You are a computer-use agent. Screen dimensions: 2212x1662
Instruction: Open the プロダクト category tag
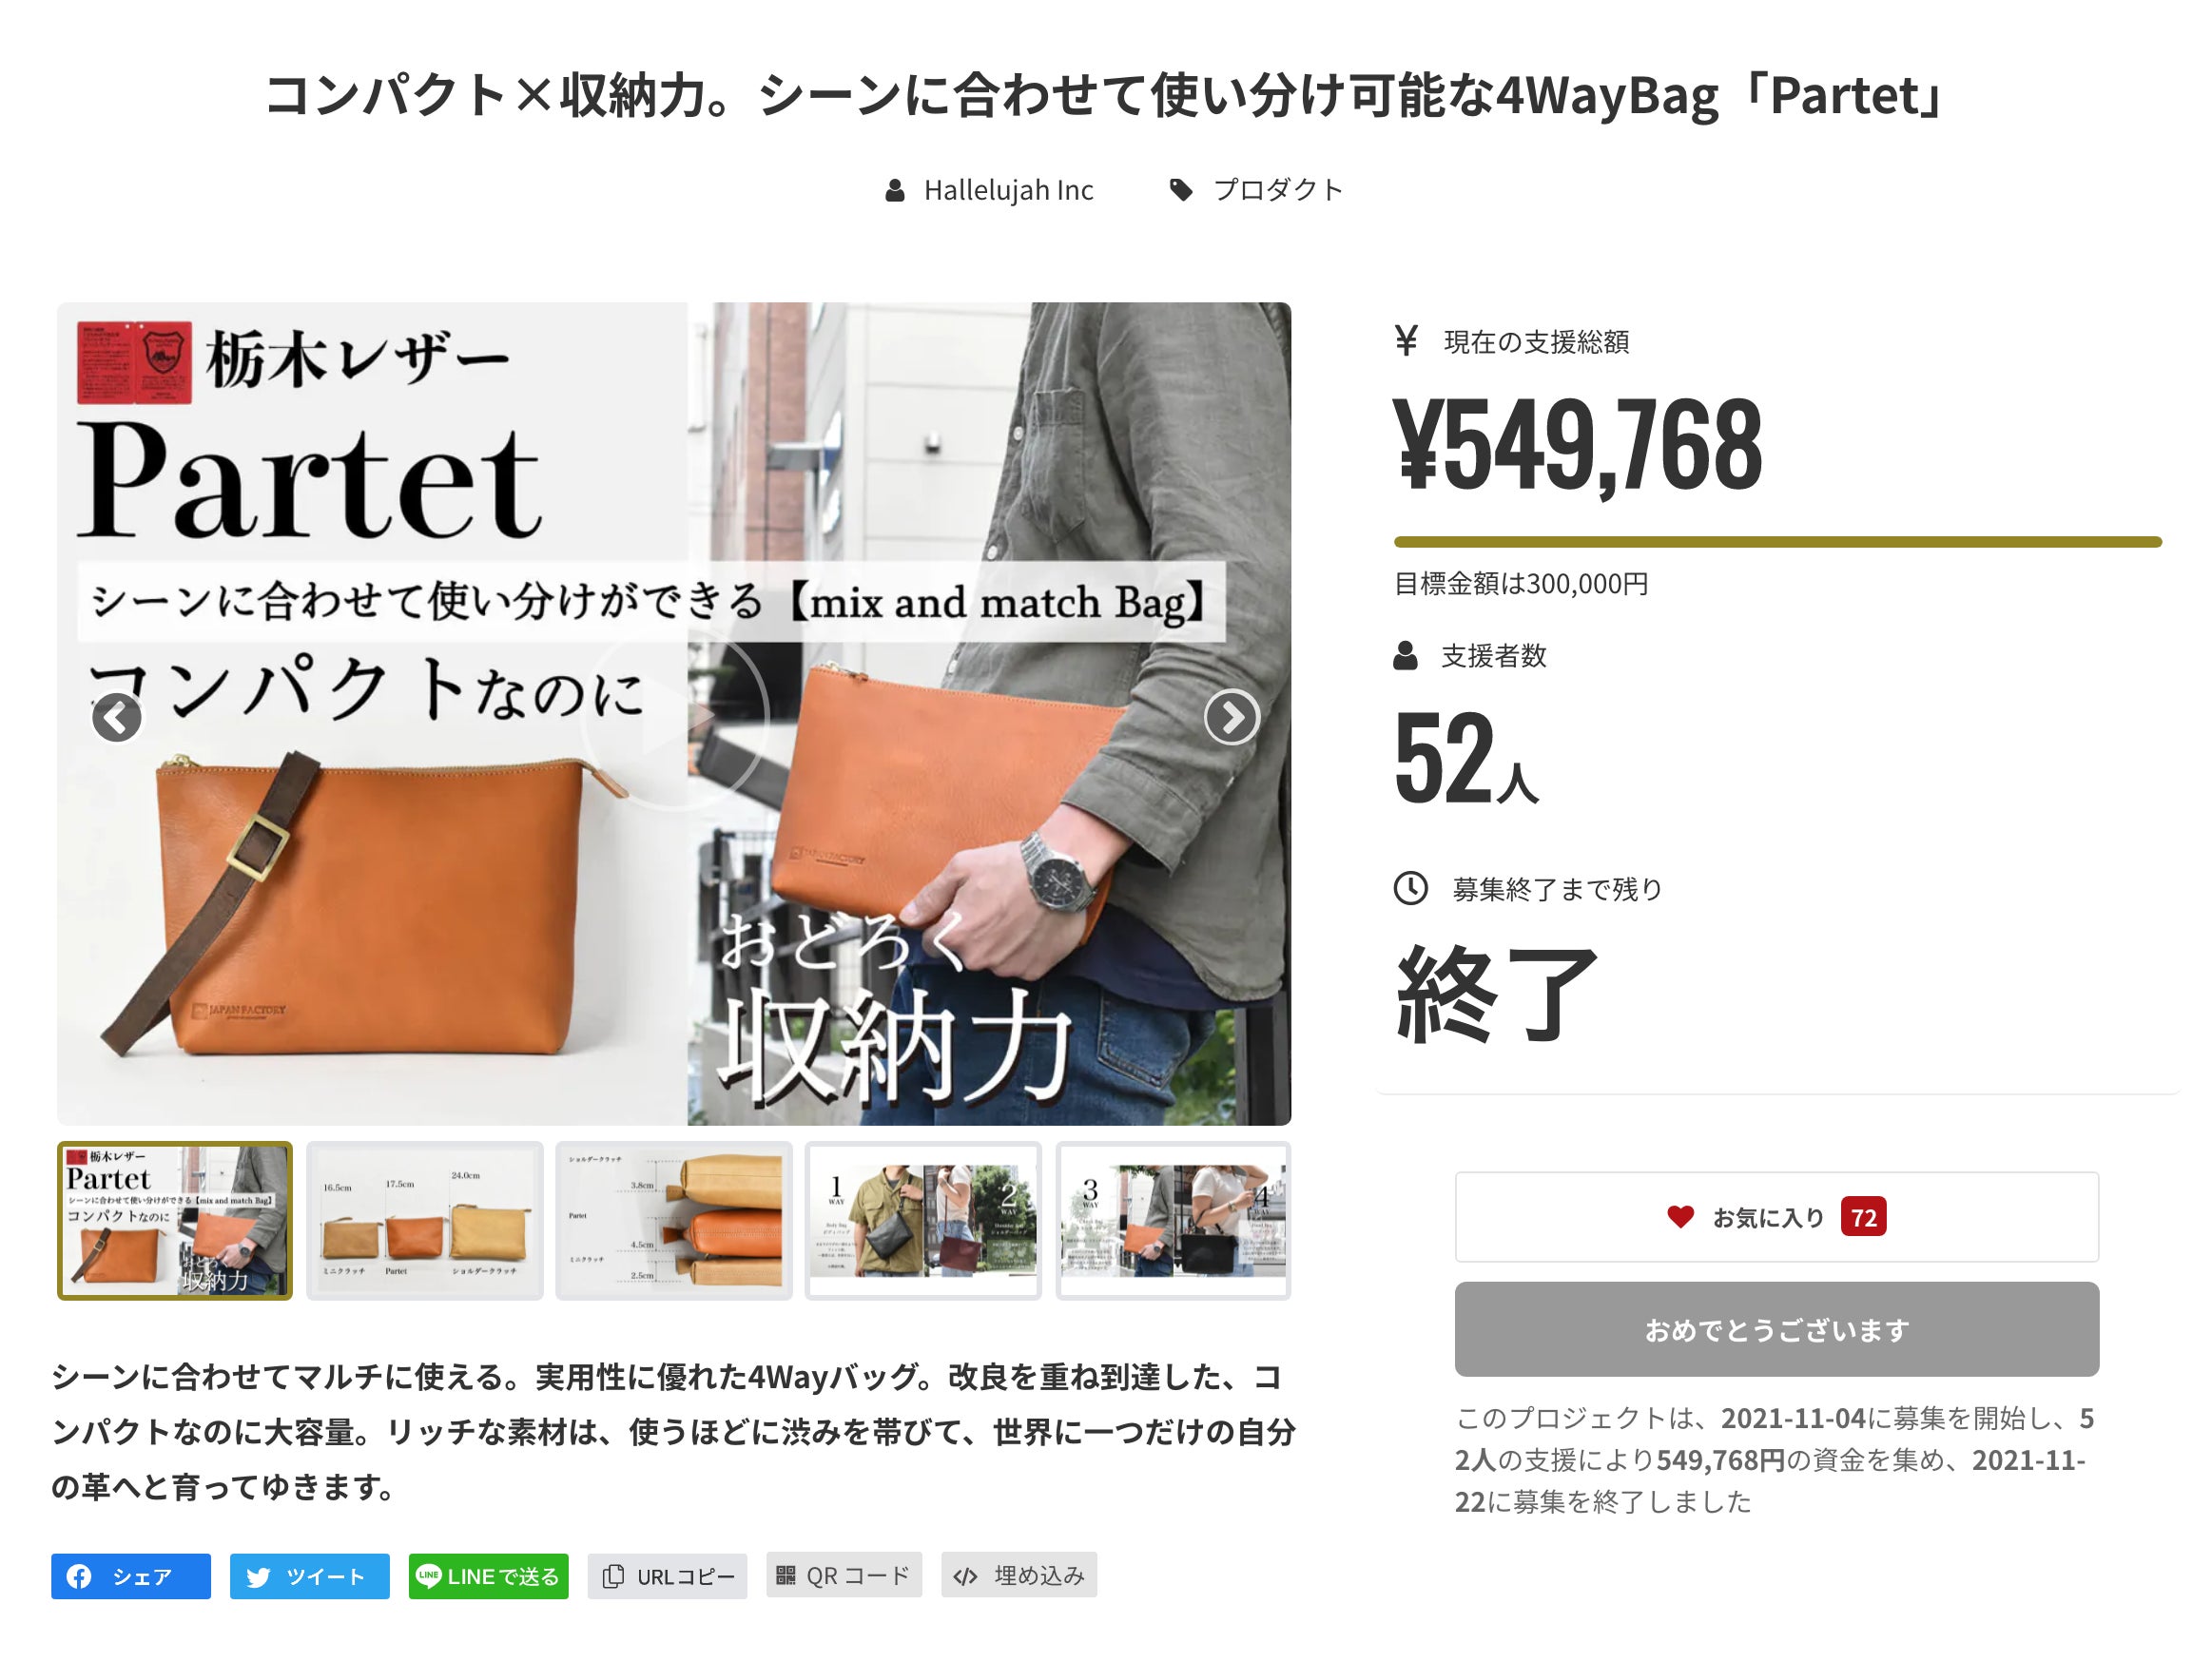pos(1277,190)
